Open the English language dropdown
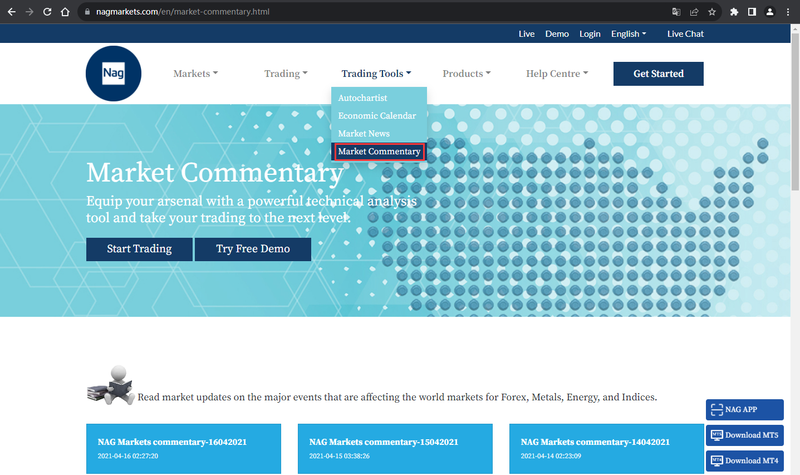Viewport: 800px width, 475px height. [x=629, y=34]
